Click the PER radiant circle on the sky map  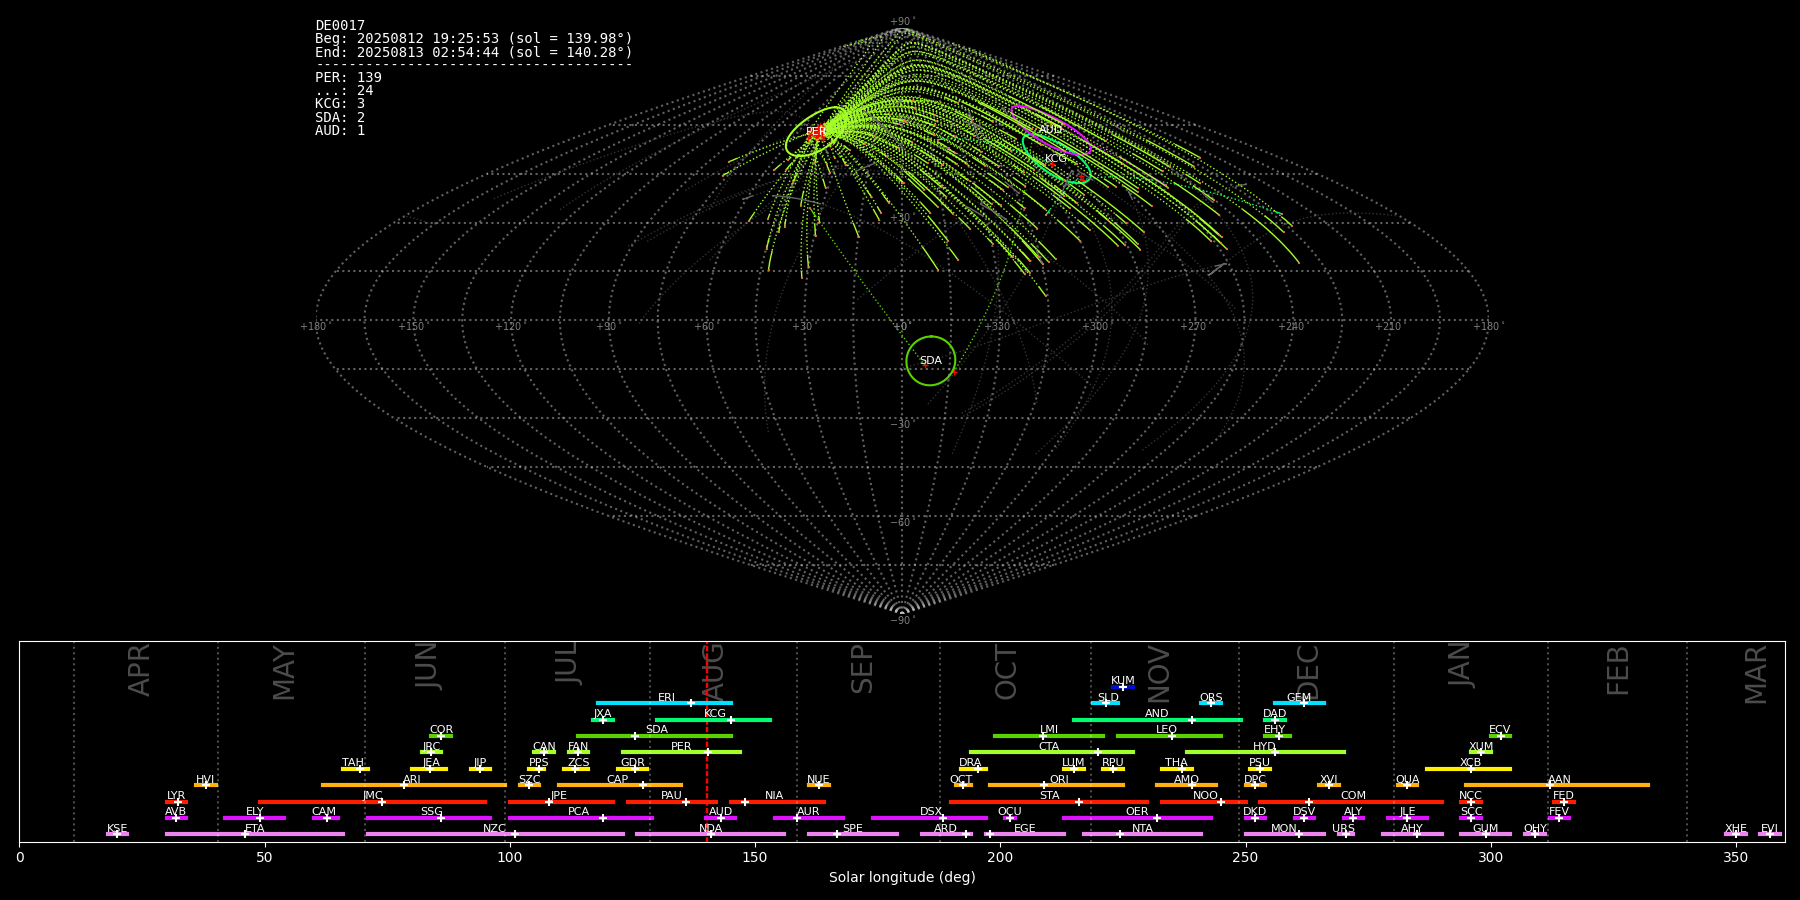pos(813,132)
